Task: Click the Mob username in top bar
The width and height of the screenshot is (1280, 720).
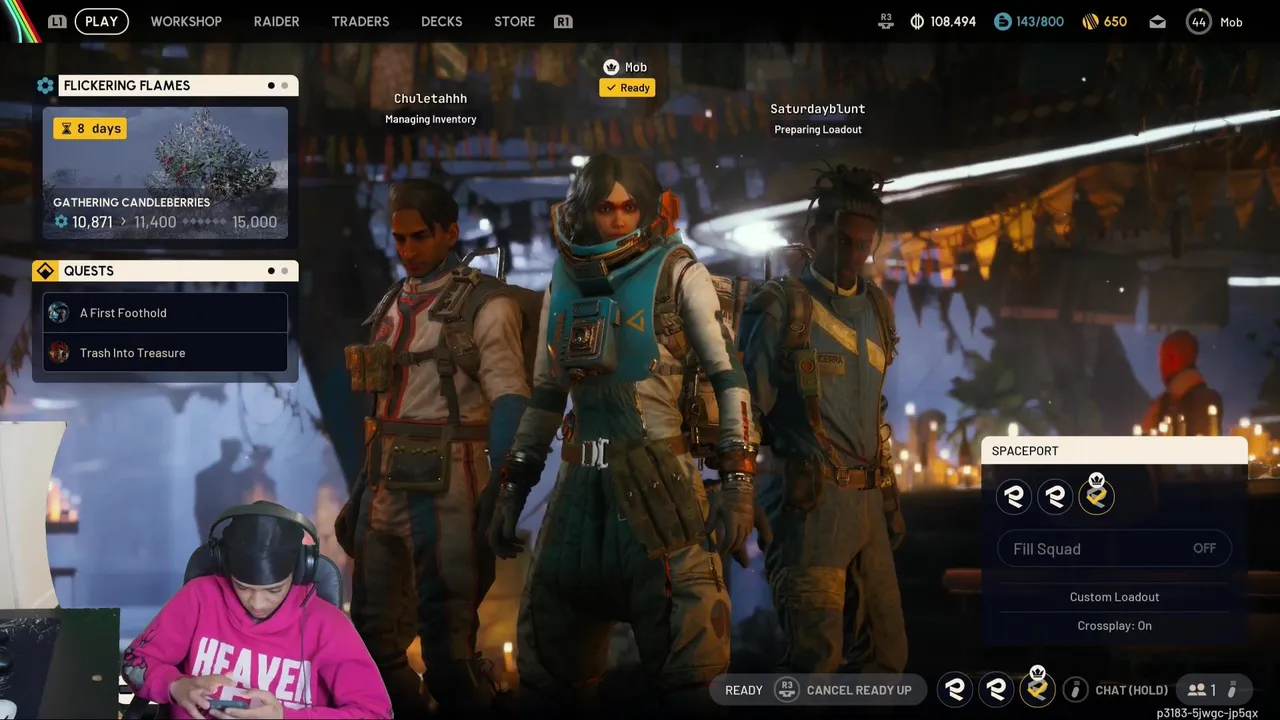Action: [1231, 22]
